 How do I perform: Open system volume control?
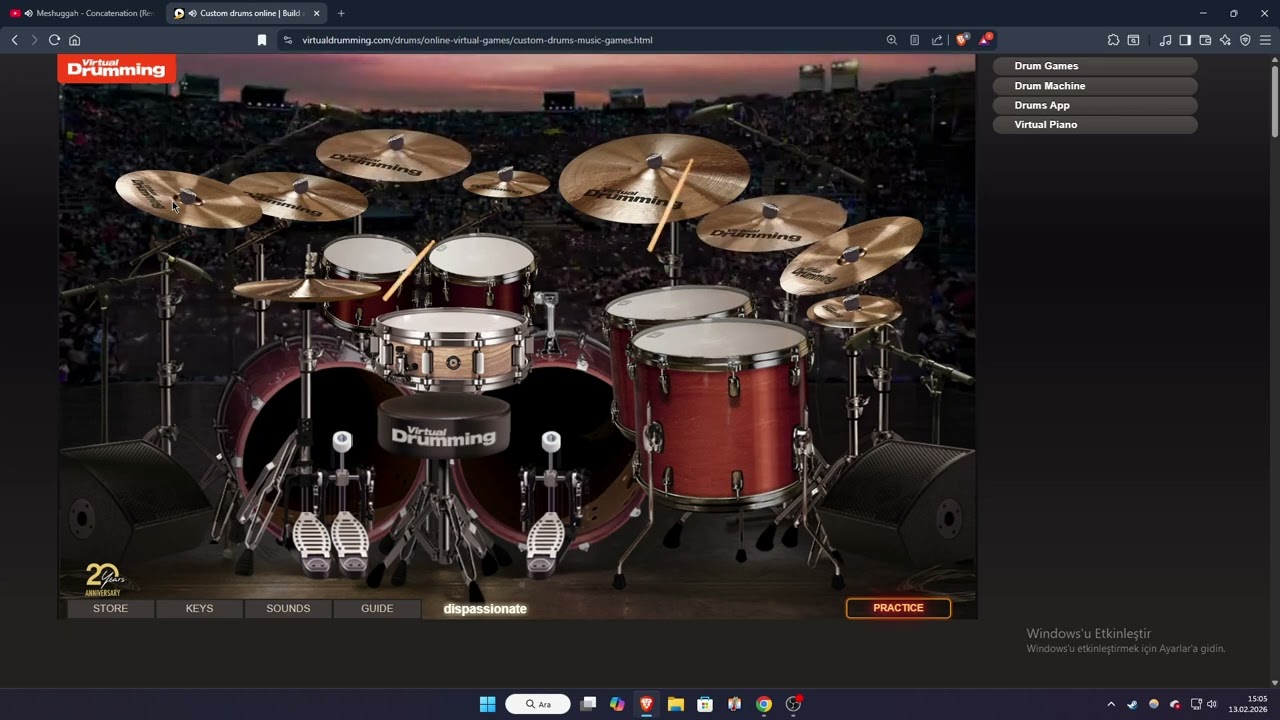pyautogui.click(x=1212, y=704)
